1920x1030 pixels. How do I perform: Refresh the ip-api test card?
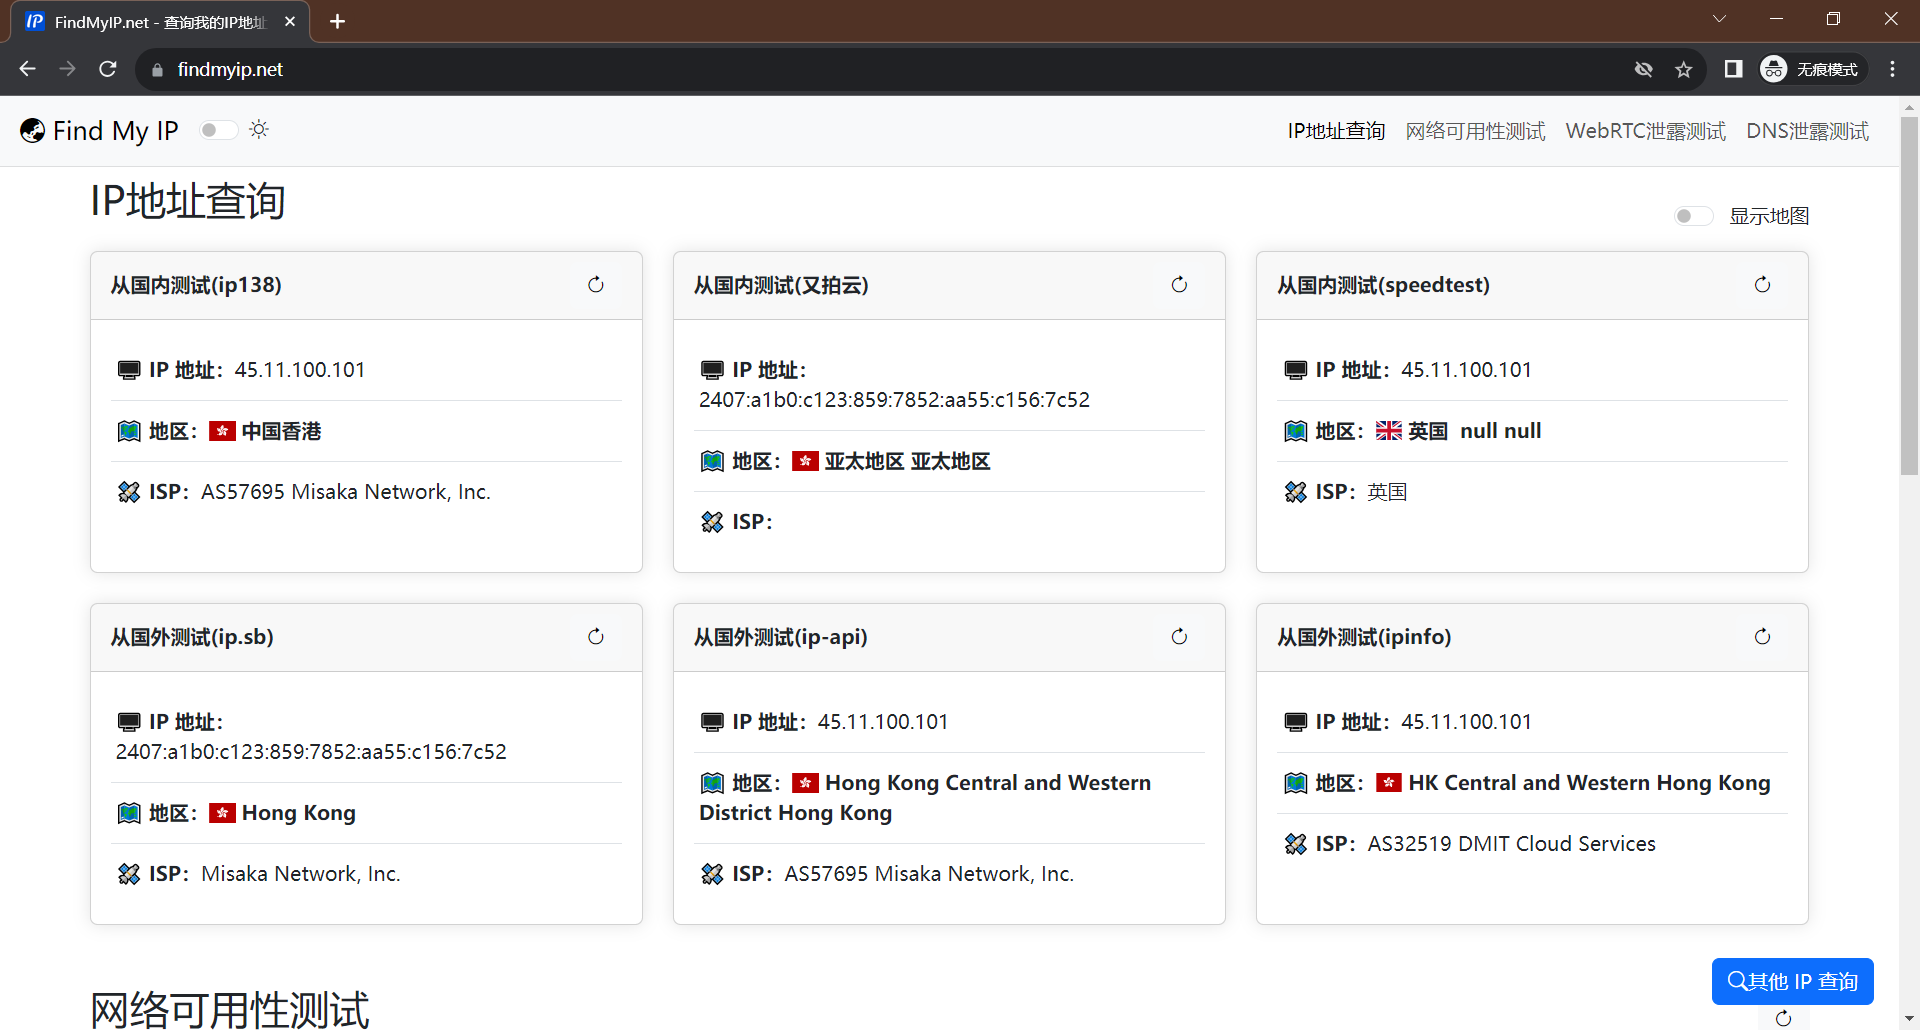coord(1179,637)
